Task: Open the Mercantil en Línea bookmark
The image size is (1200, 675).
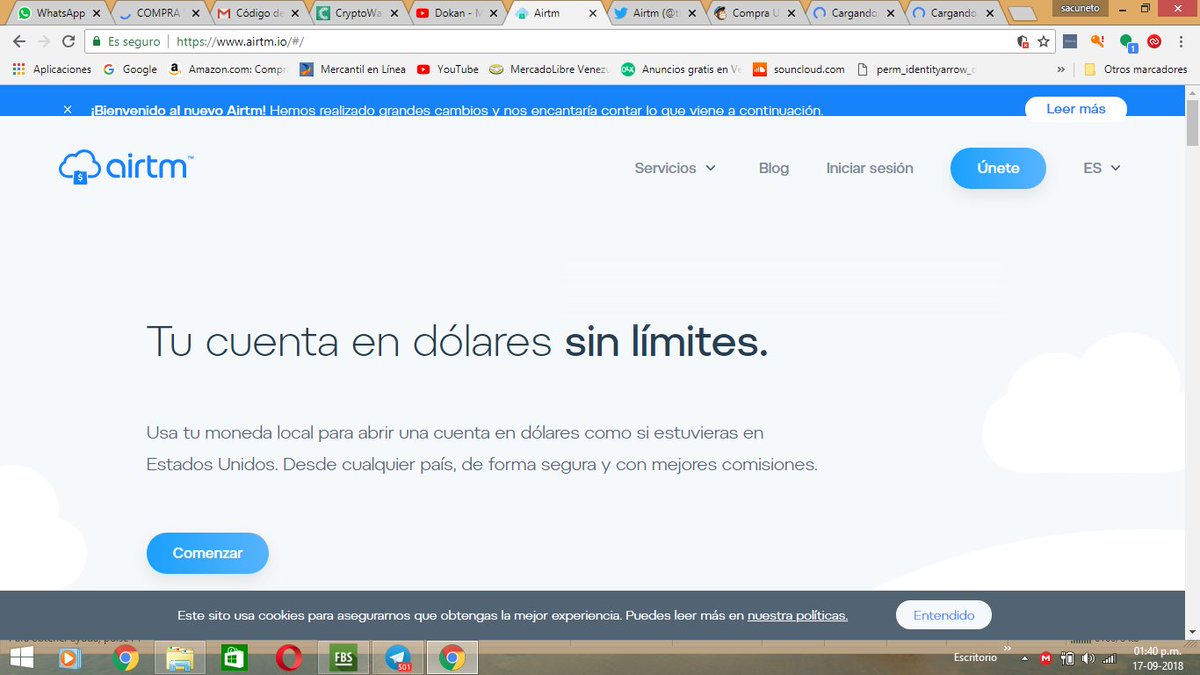Action: (x=352, y=70)
